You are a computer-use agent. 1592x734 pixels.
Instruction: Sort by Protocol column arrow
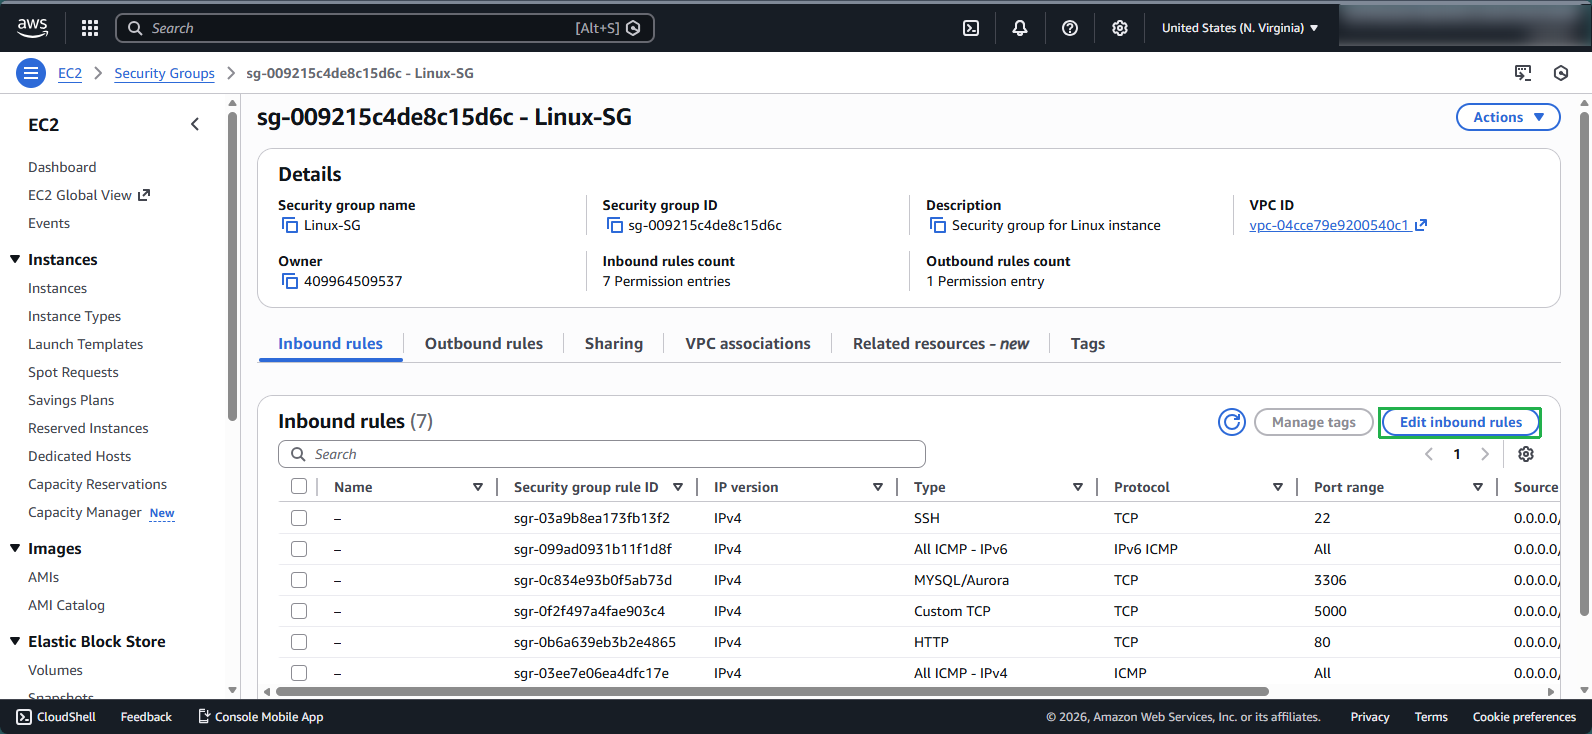[1278, 487]
